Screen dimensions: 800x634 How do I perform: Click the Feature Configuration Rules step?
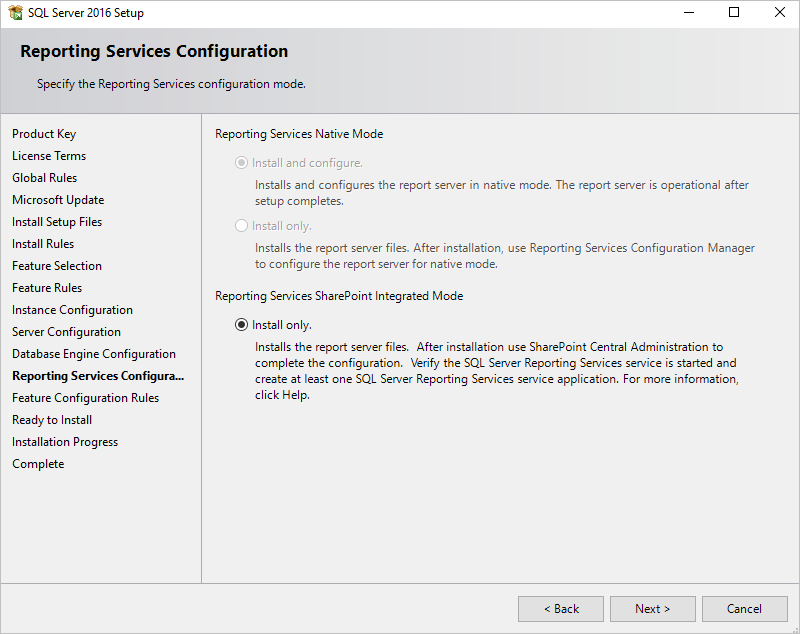click(84, 397)
